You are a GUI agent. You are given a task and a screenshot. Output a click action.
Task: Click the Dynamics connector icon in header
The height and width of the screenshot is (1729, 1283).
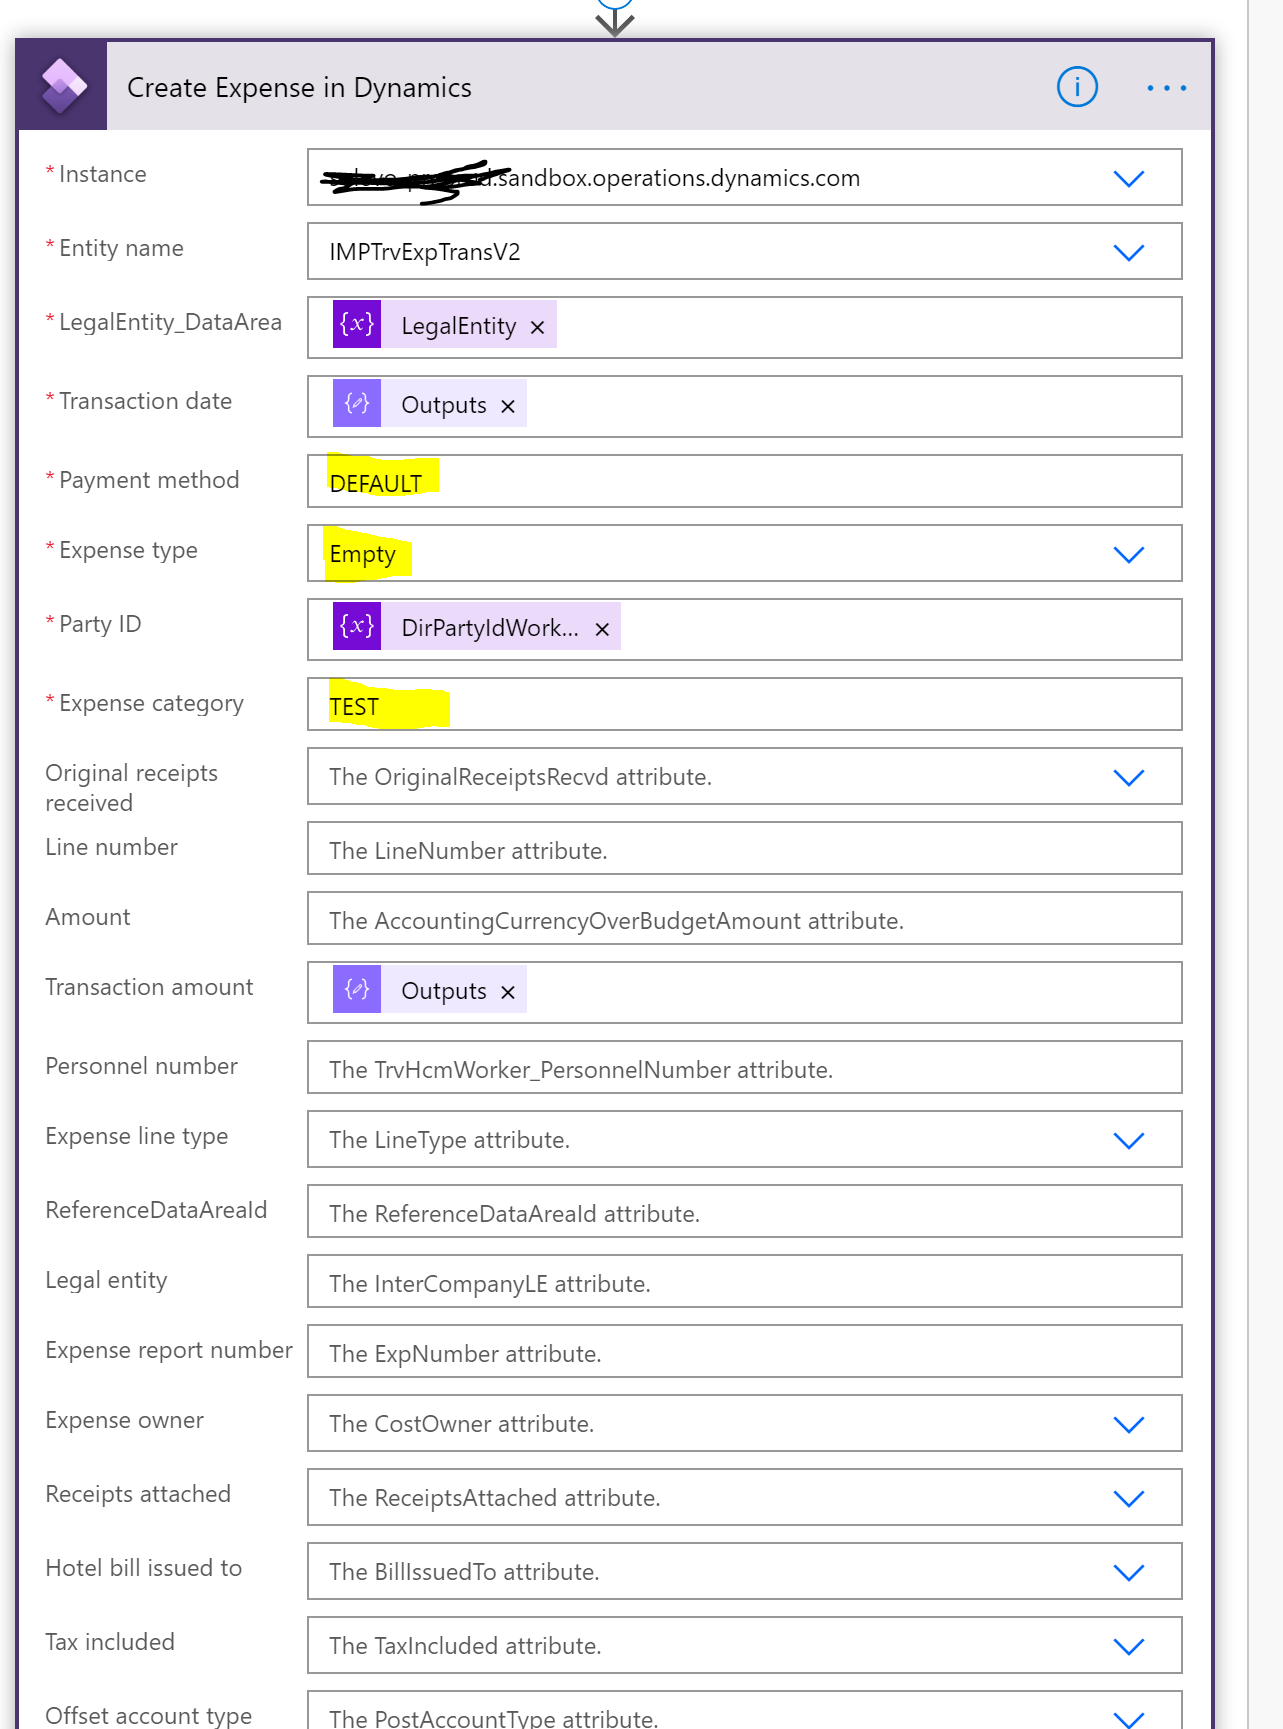[x=63, y=86]
